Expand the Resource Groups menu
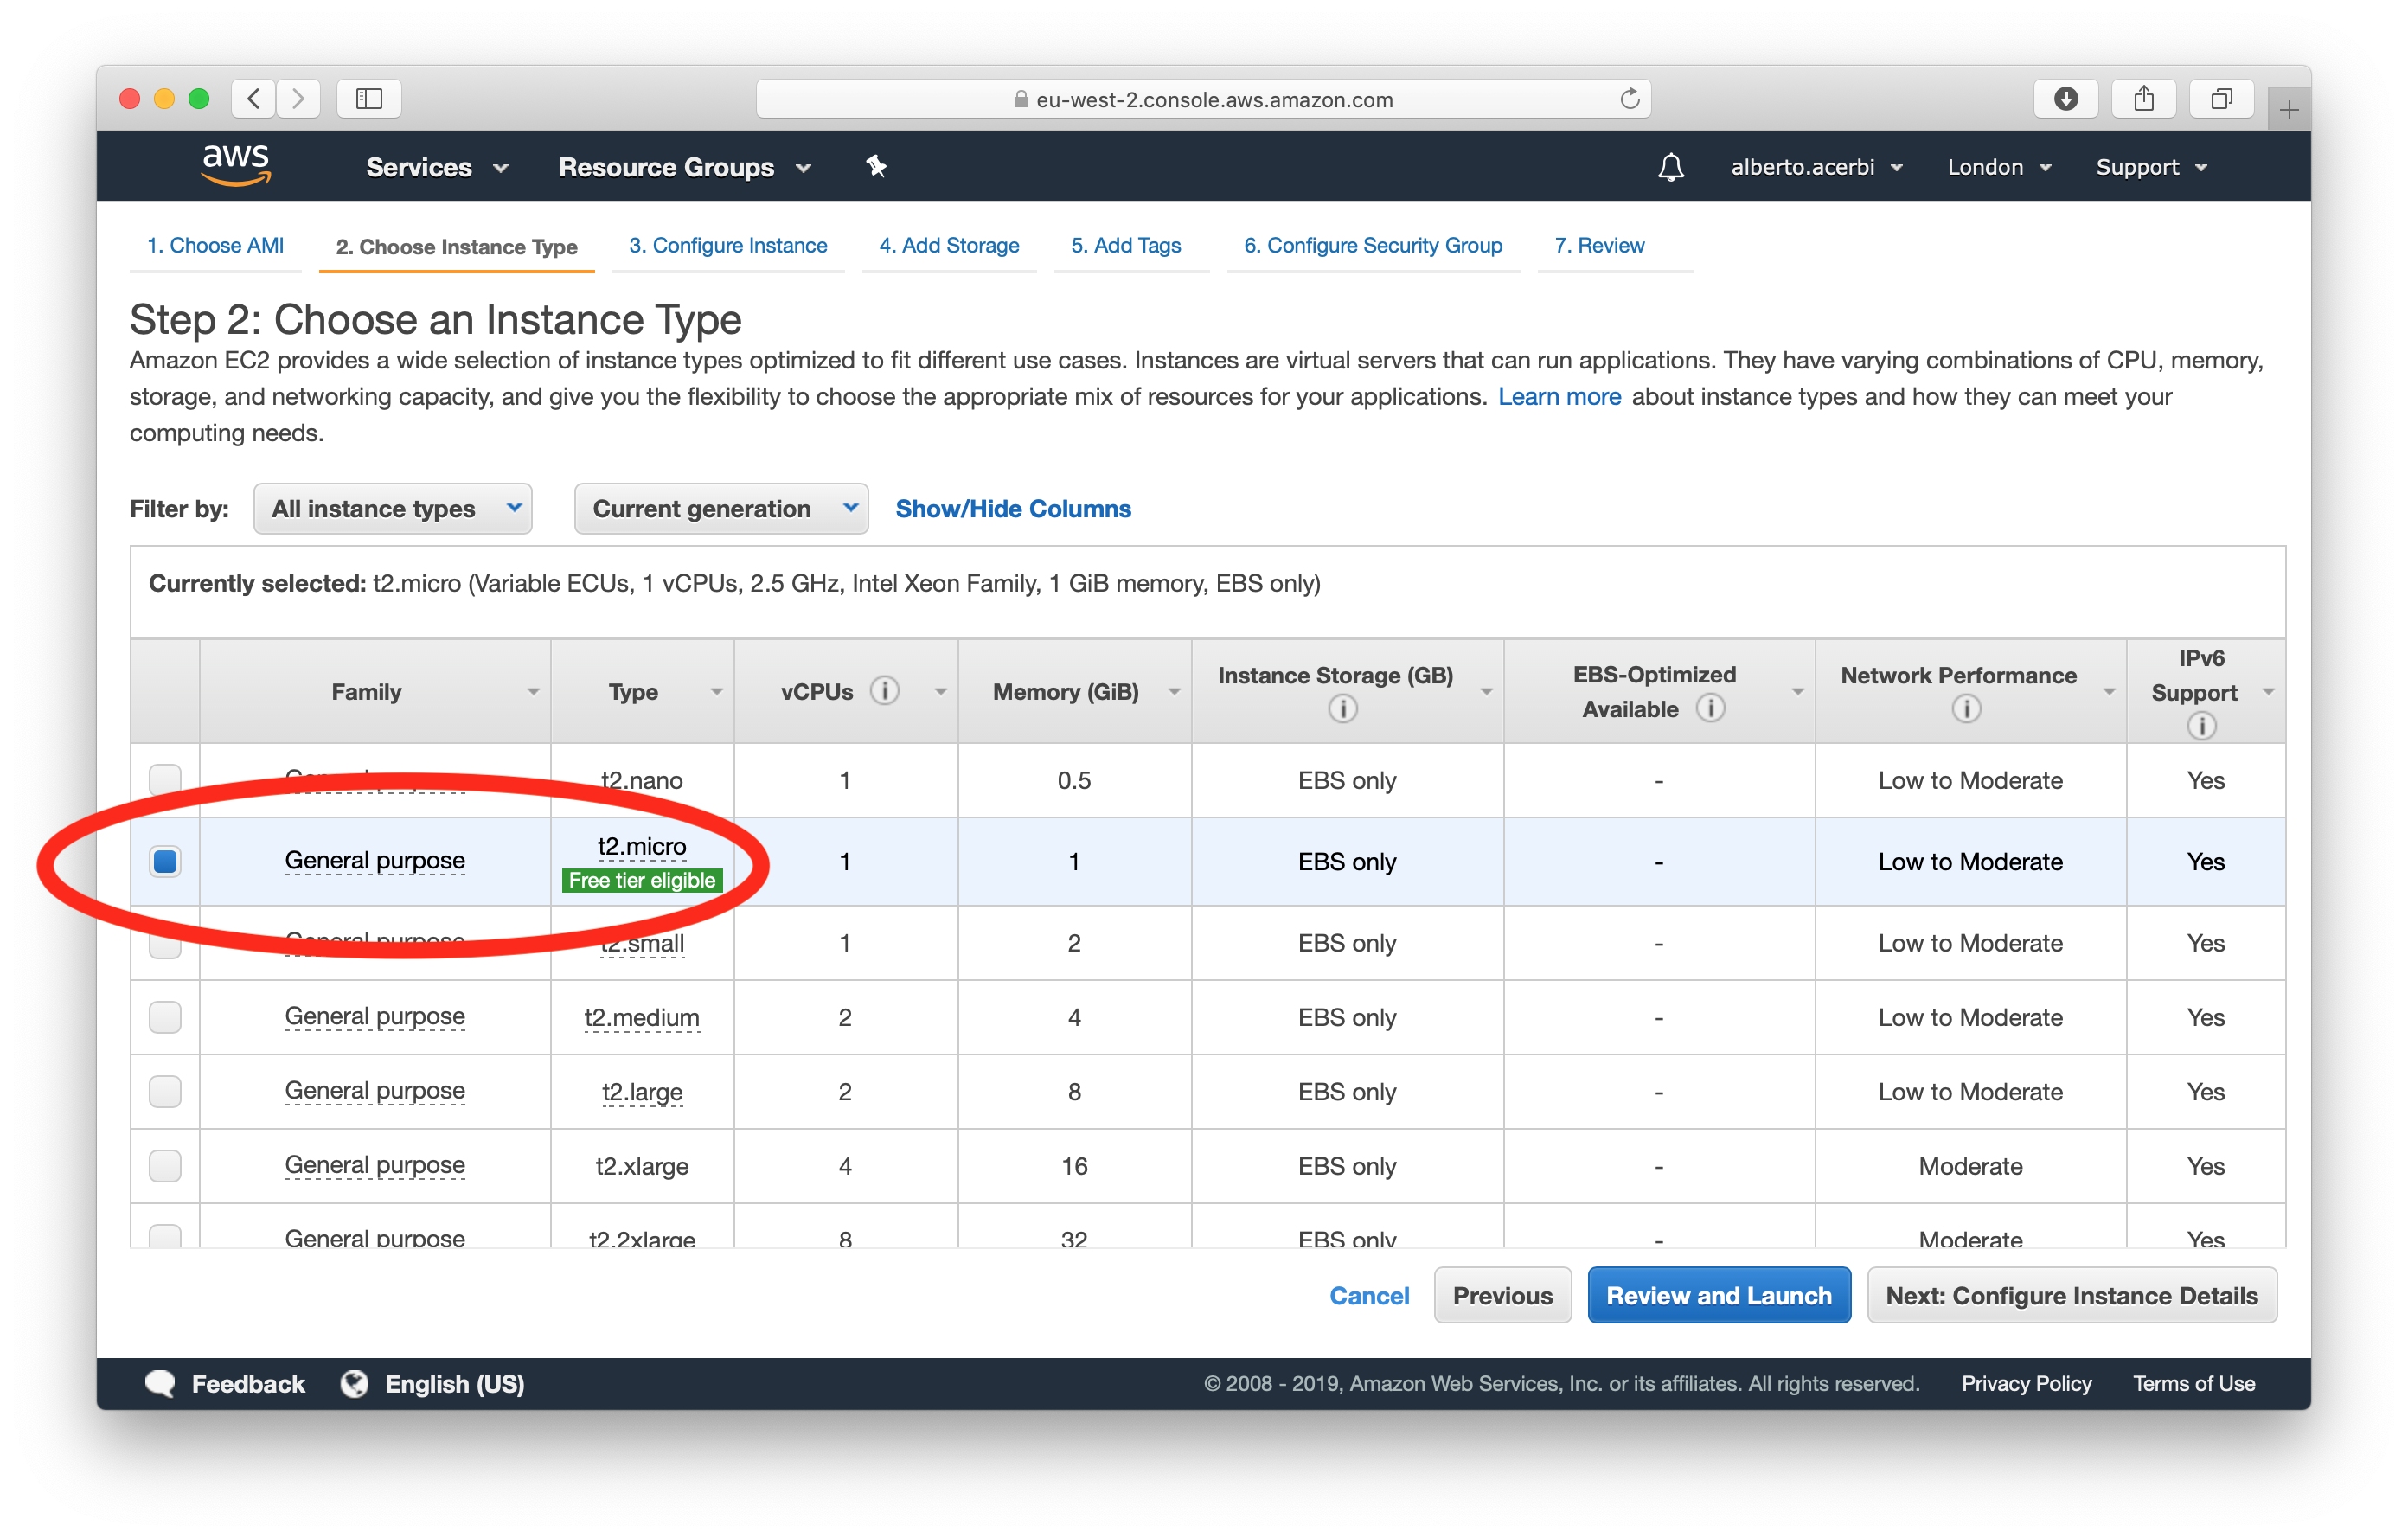 pos(684,167)
